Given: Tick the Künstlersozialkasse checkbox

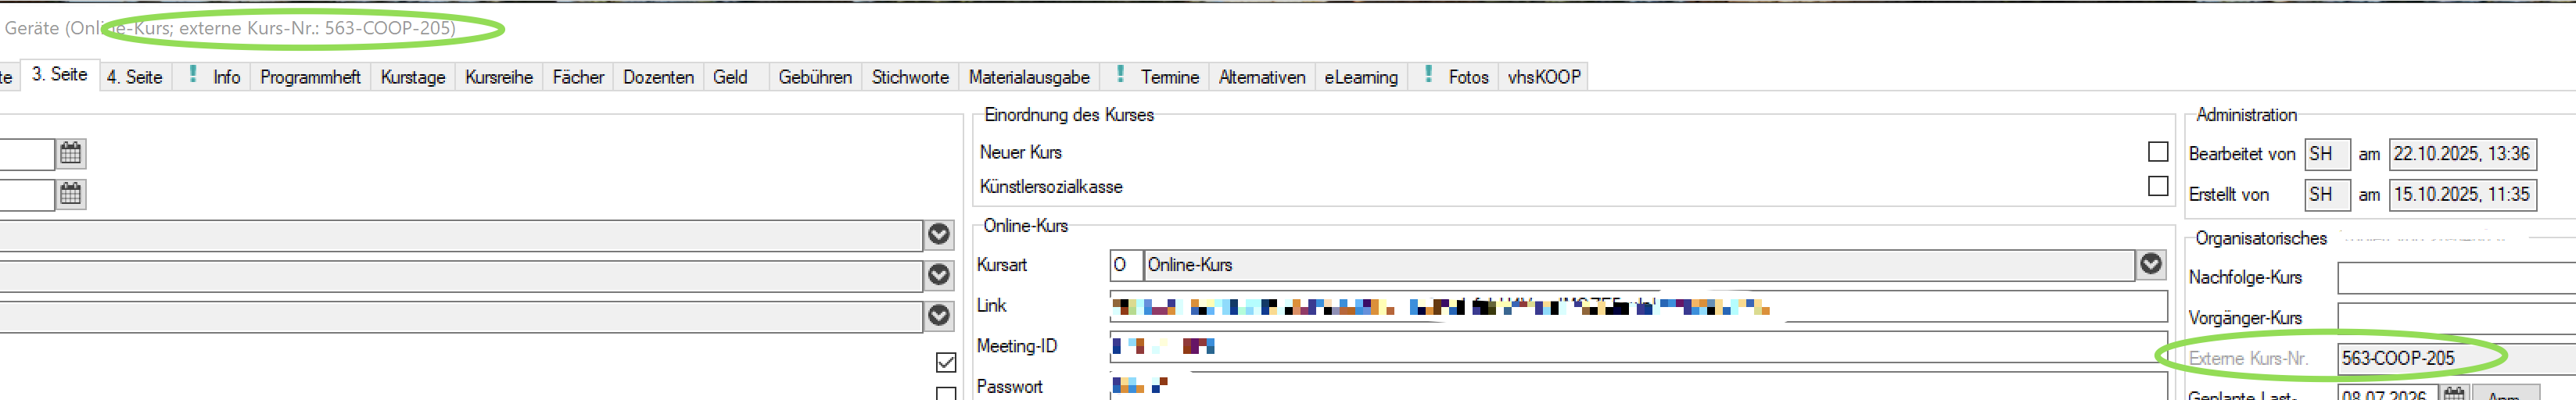Looking at the screenshot, I should pyautogui.click(x=2158, y=186).
